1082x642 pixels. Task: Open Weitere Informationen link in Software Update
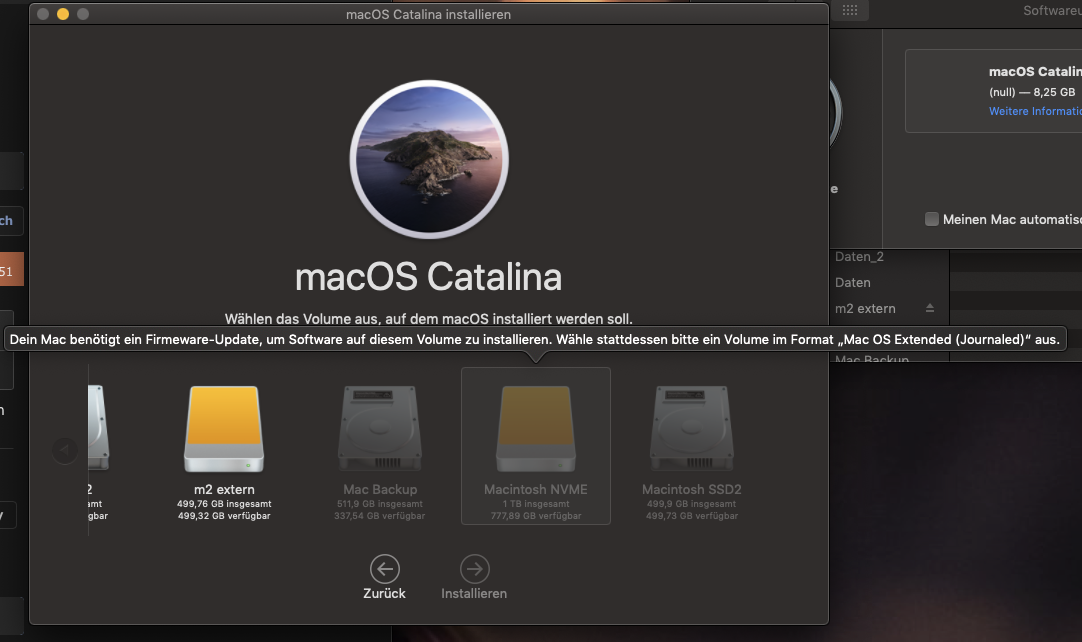(1035, 111)
